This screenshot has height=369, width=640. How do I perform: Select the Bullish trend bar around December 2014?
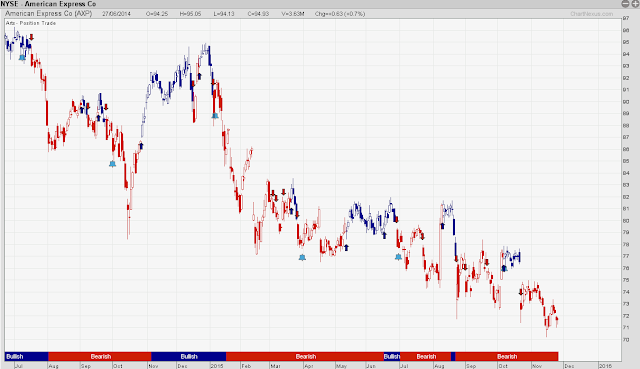[x=189, y=356]
